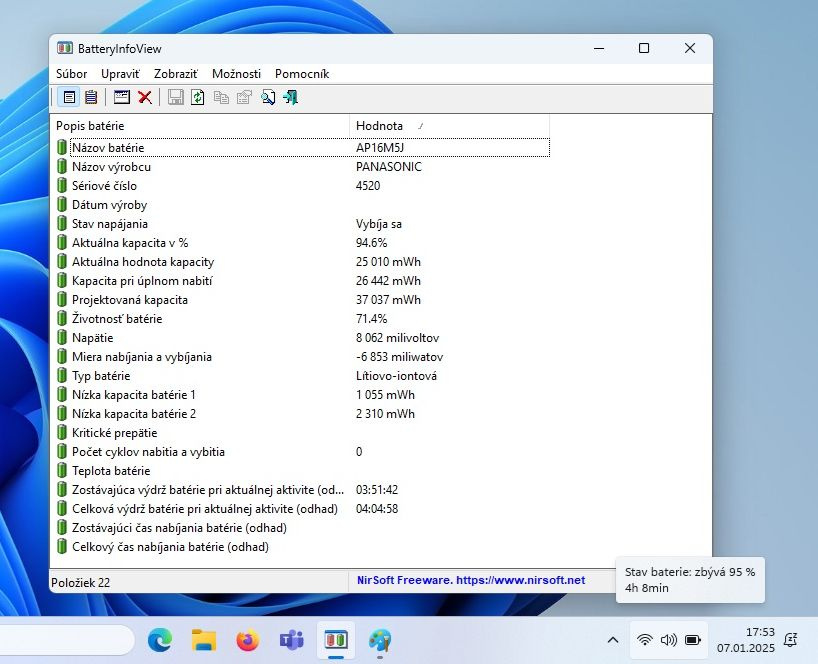Open the Možnosti menu
Screen dimensions: 818x664
tap(236, 74)
